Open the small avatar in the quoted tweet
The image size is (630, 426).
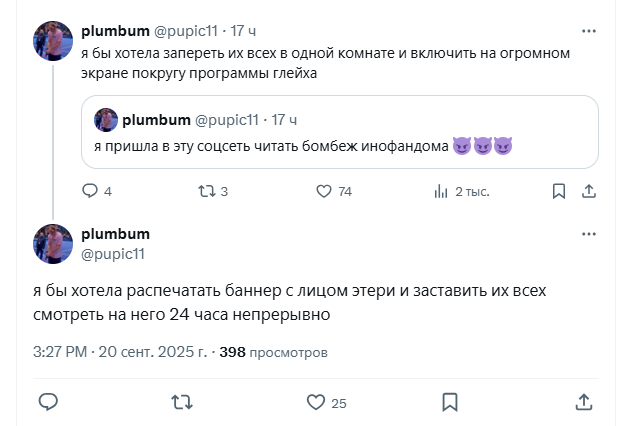click(106, 120)
